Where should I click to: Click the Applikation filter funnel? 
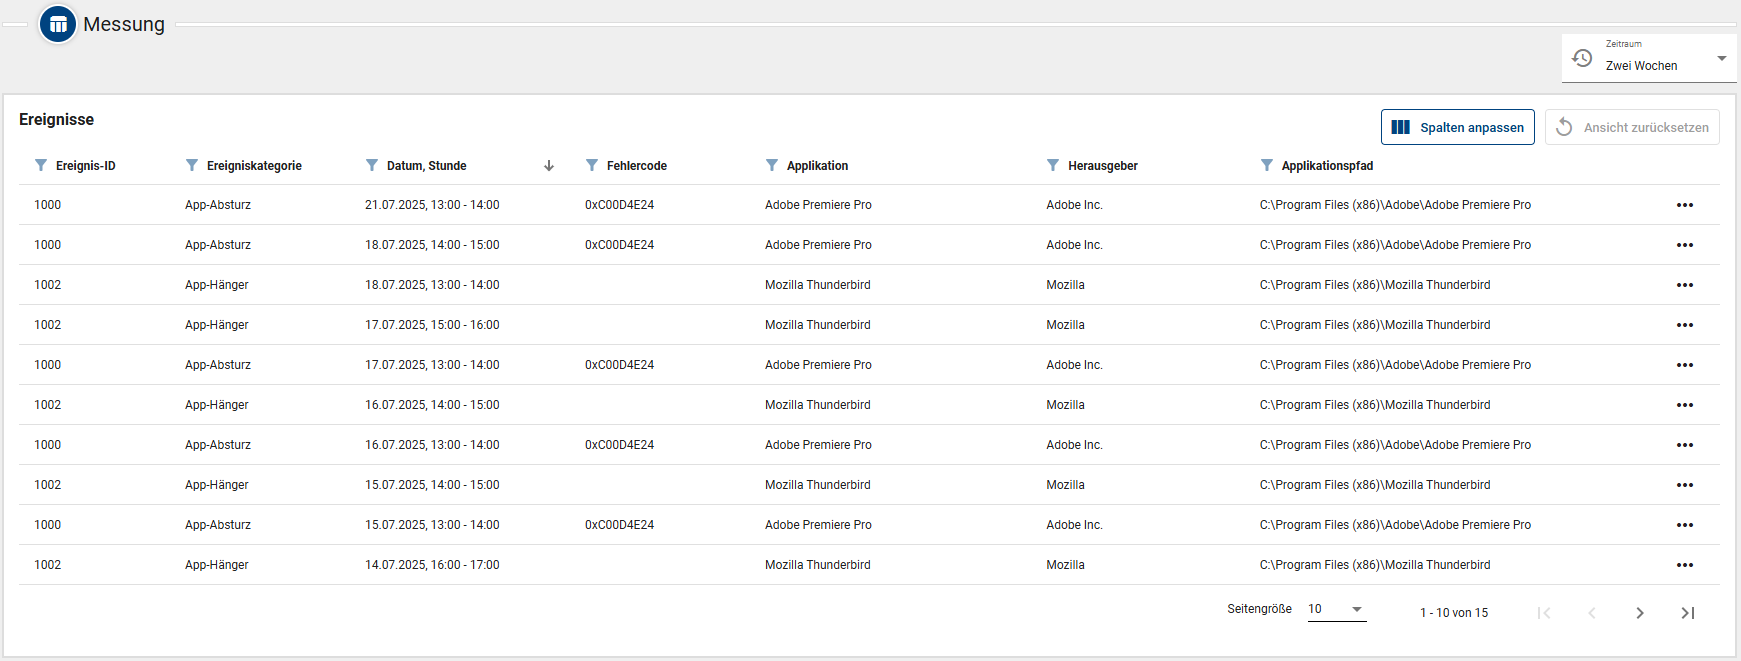point(772,165)
